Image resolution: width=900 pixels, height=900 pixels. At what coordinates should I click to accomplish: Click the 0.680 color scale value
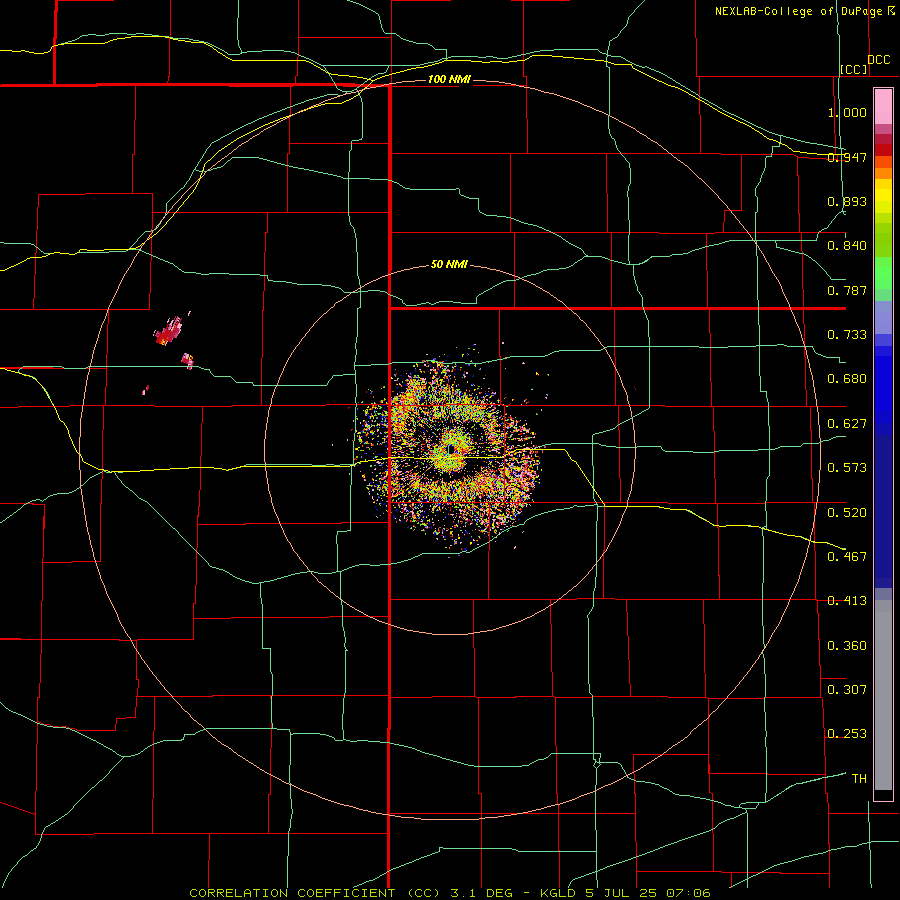coord(847,379)
